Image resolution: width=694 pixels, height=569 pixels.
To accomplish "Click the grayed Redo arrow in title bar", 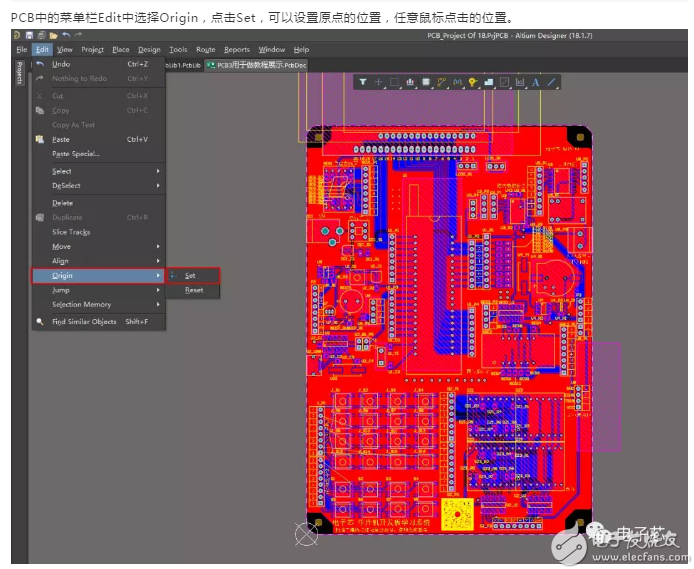I will coord(78,35).
